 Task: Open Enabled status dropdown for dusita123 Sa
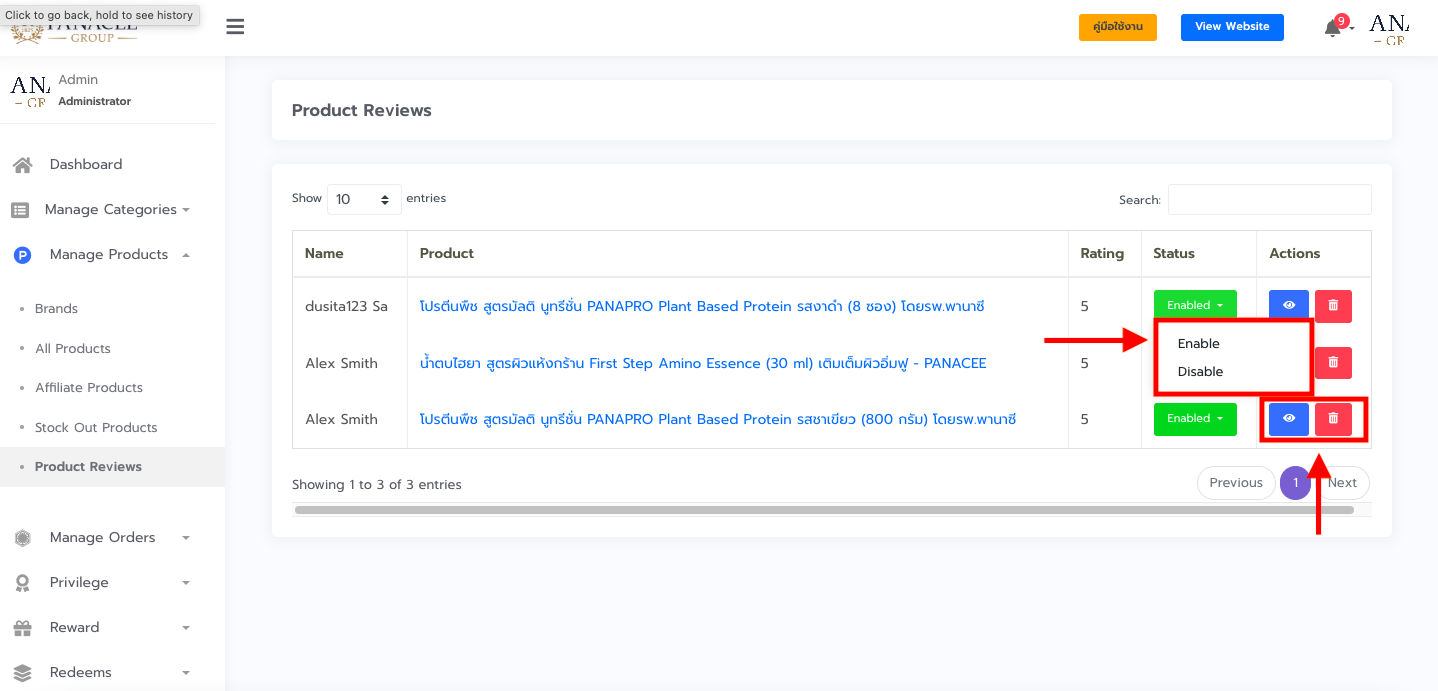pos(1195,306)
